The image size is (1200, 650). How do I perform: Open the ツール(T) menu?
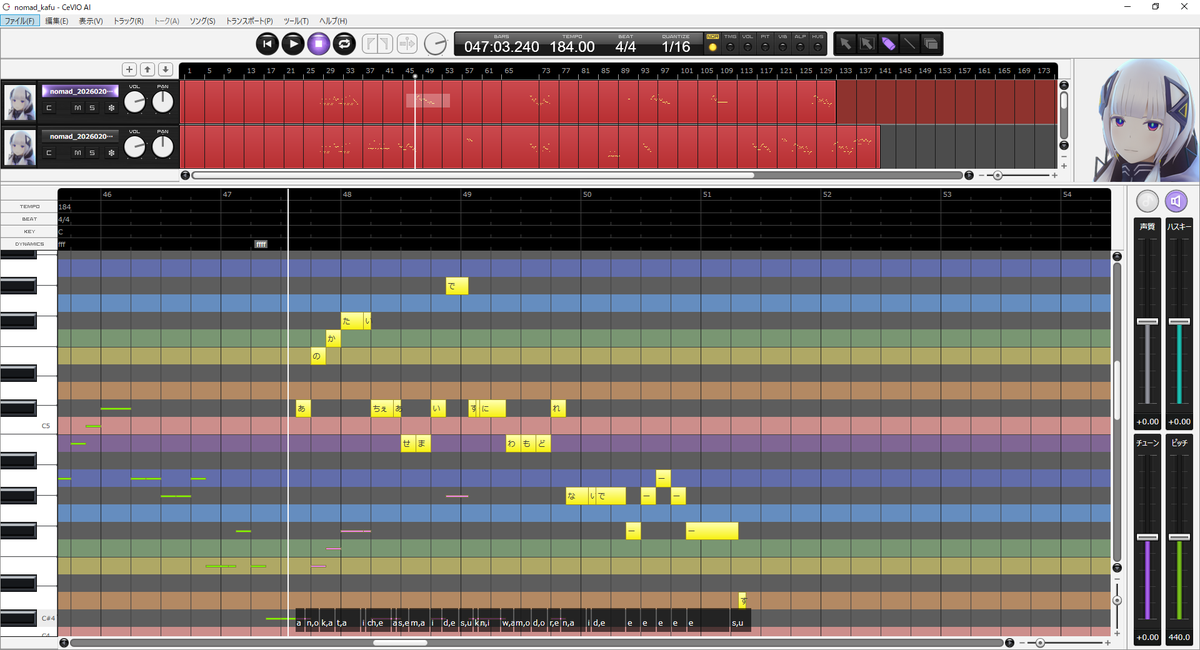(x=296, y=21)
